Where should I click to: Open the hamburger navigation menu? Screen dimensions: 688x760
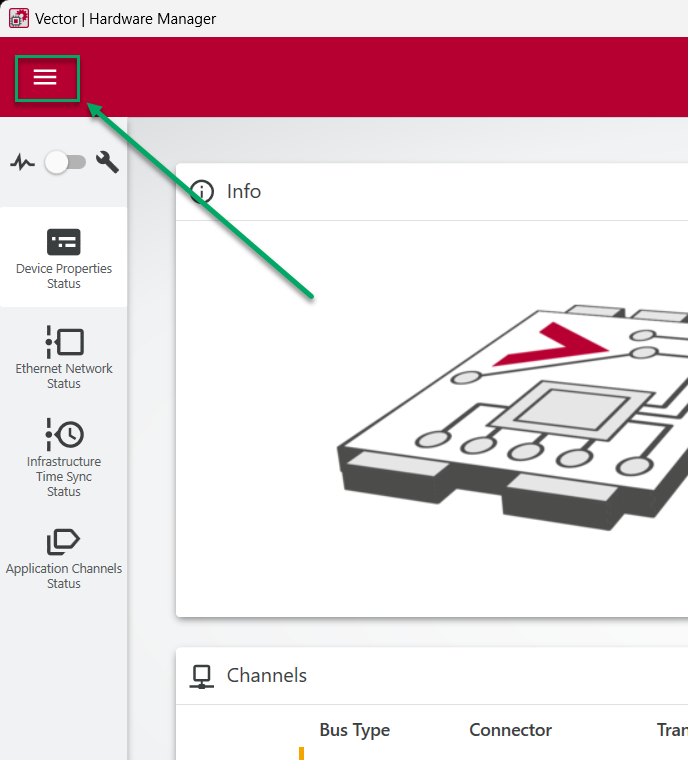(46, 78)
